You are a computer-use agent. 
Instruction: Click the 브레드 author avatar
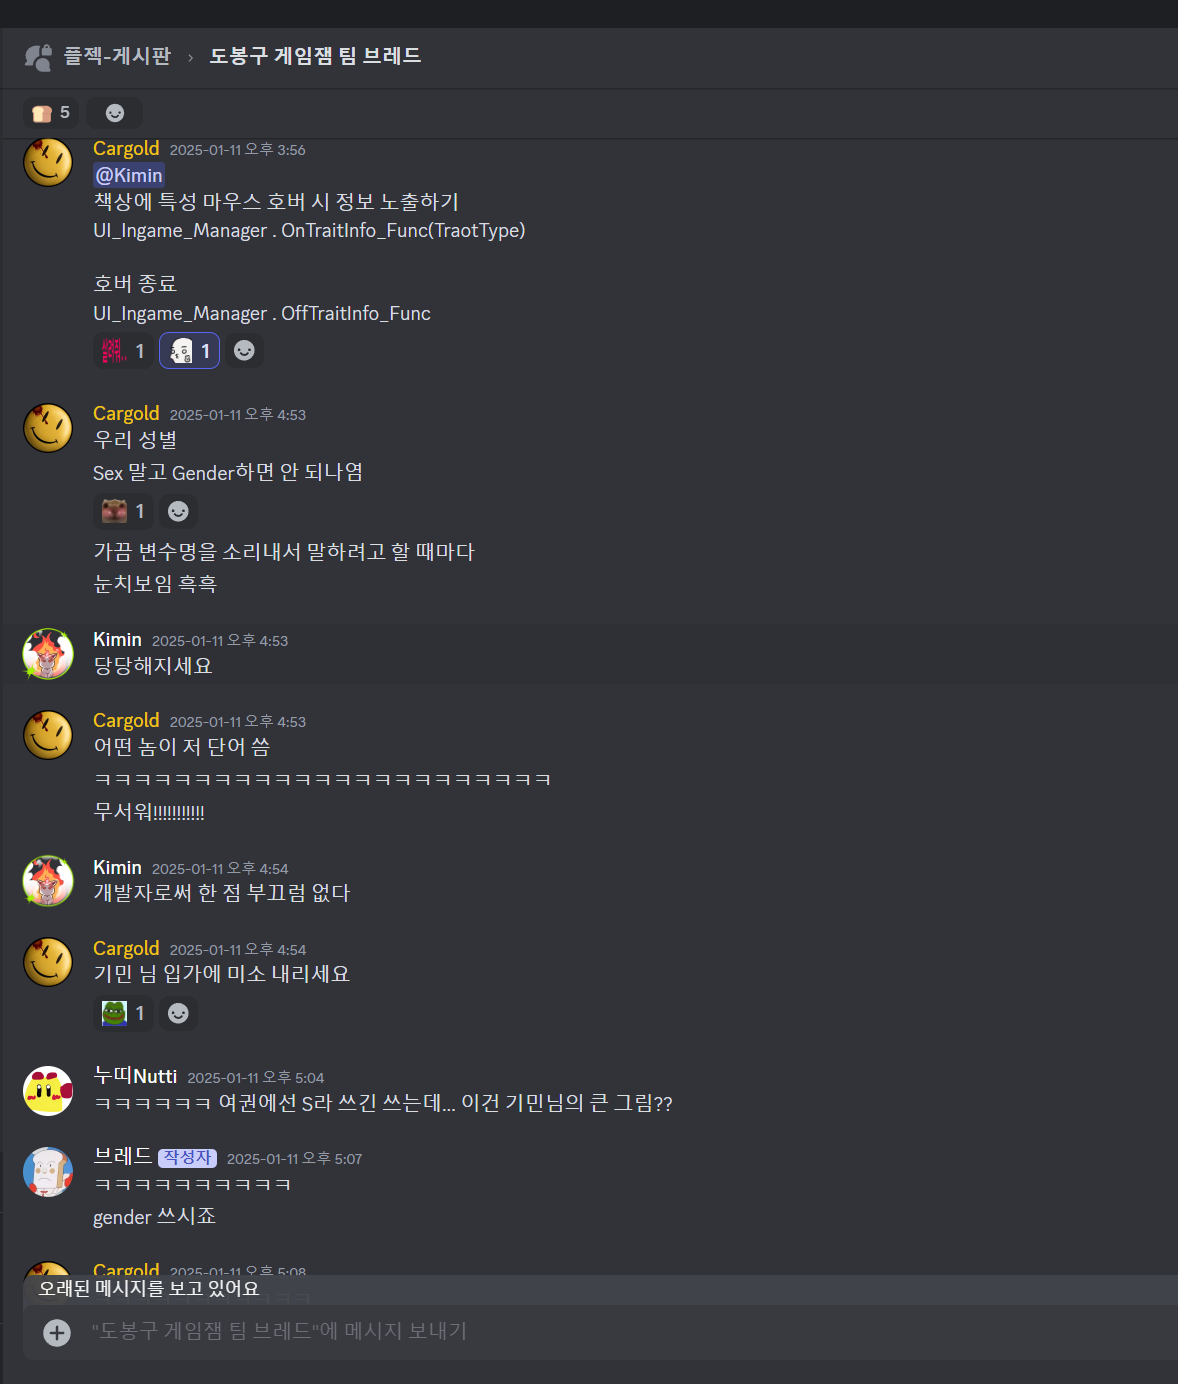48,1172
